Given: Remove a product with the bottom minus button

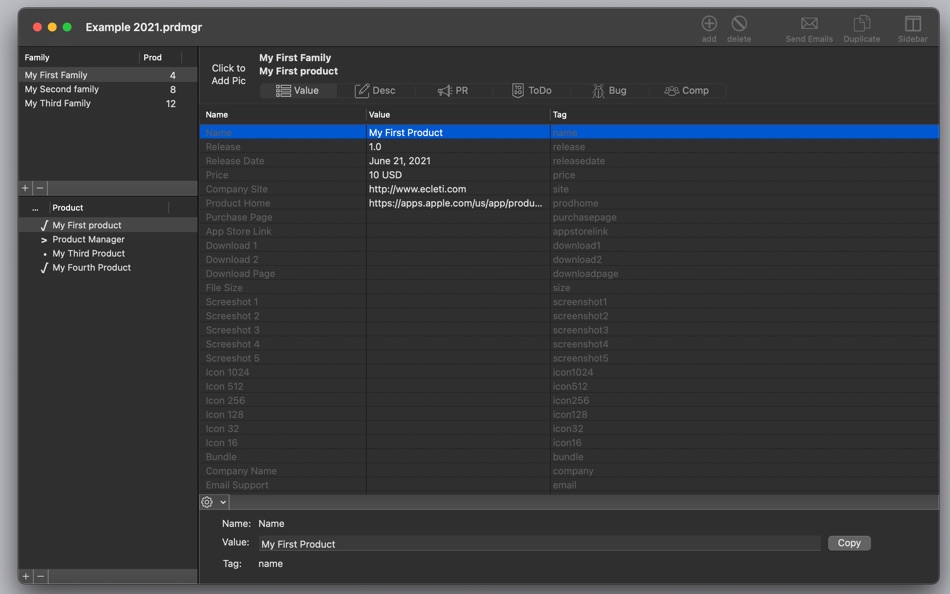Looking at the screenshot, I should tap(41, 576).
